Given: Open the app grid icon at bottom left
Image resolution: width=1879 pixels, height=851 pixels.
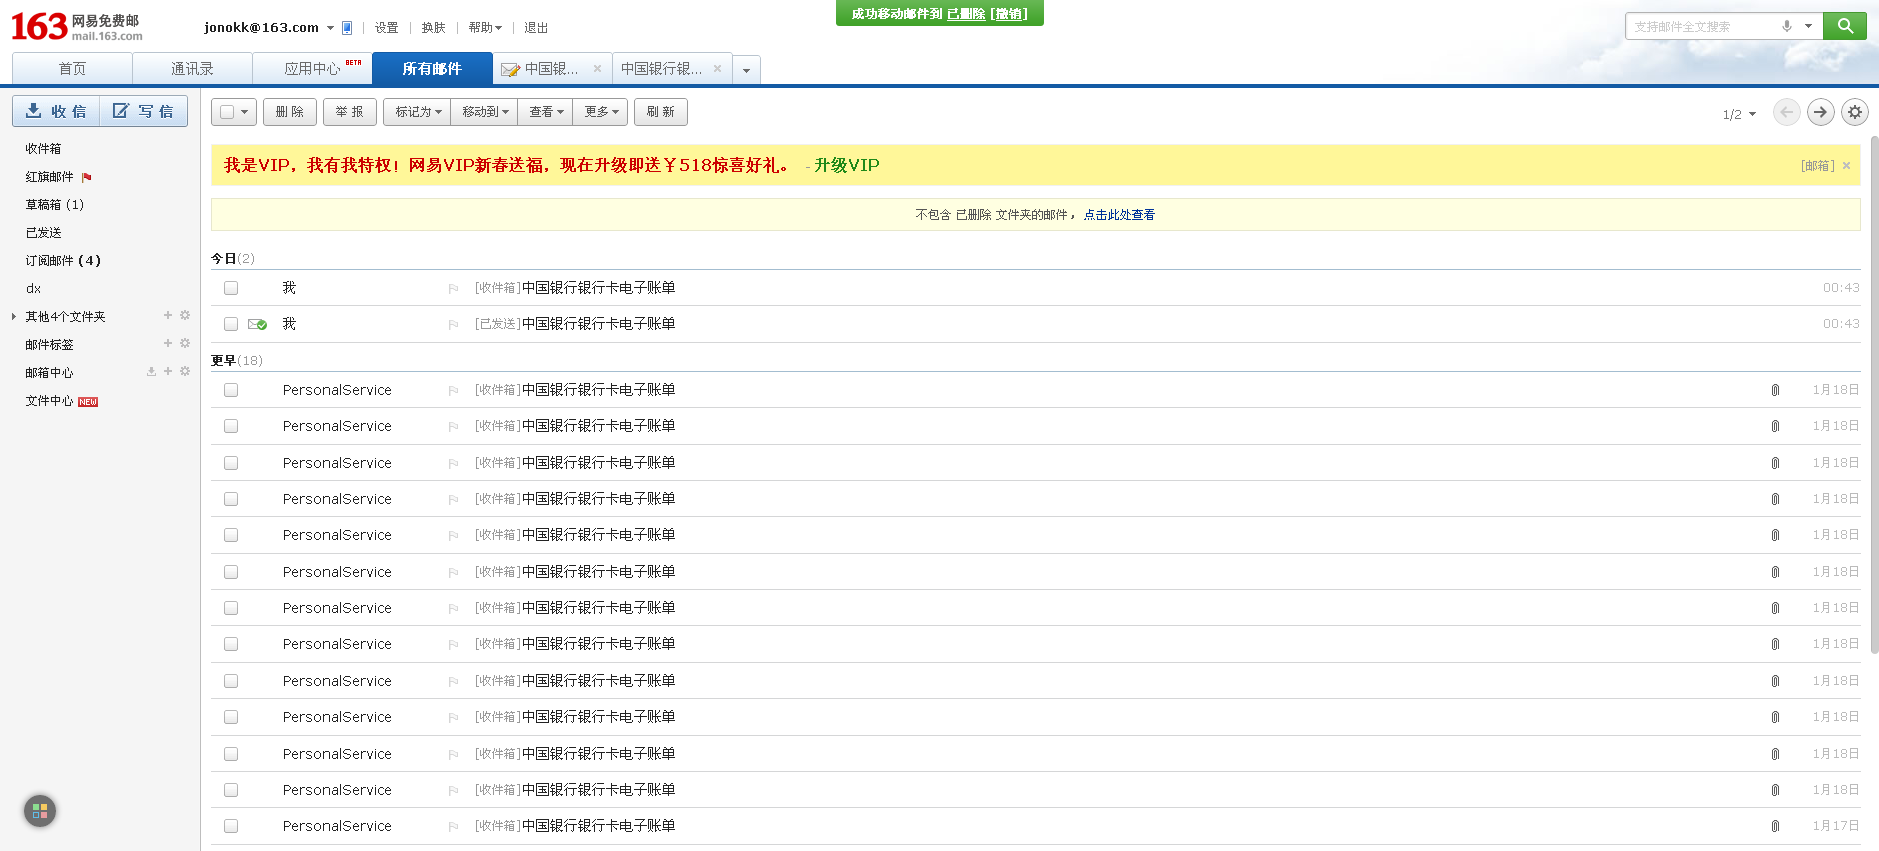Looking at the screenshot, I should [x=40, y=811].
